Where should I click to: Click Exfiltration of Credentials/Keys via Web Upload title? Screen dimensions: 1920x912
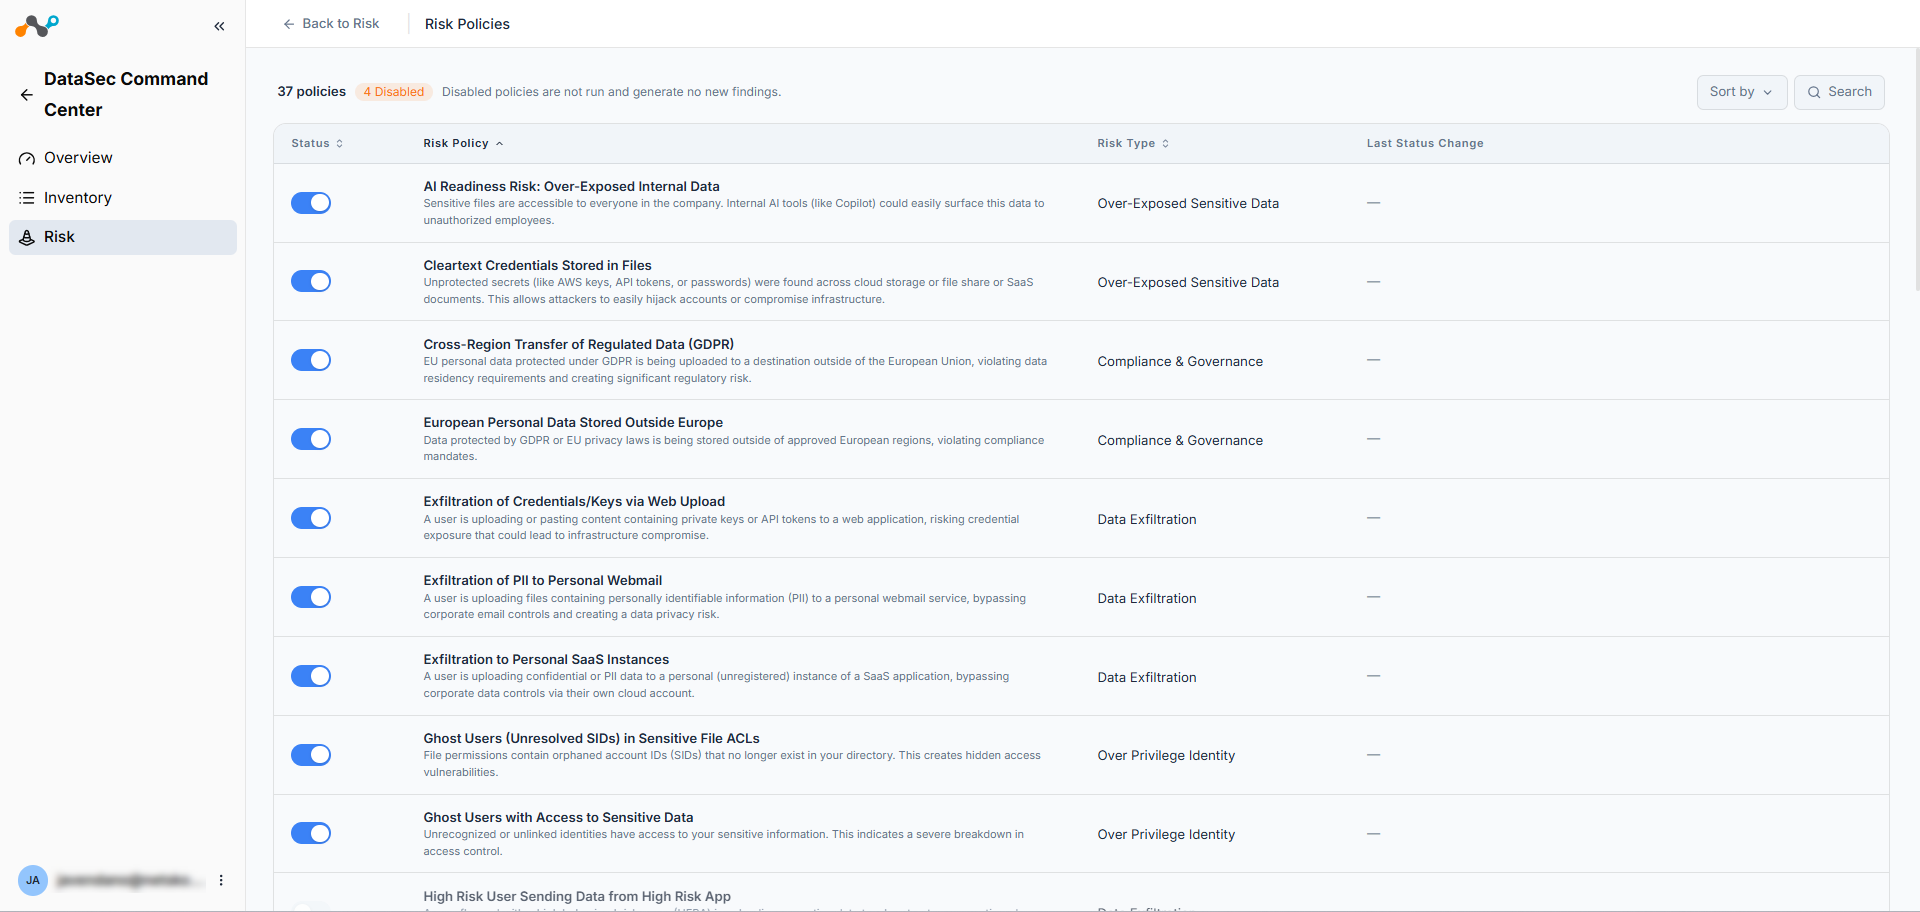point(574,502)
